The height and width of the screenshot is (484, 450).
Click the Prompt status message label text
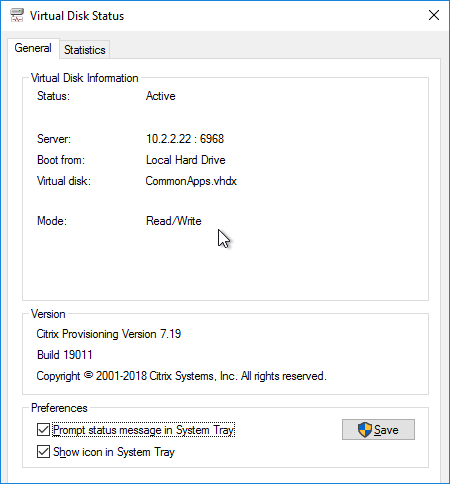click(144, 430)
